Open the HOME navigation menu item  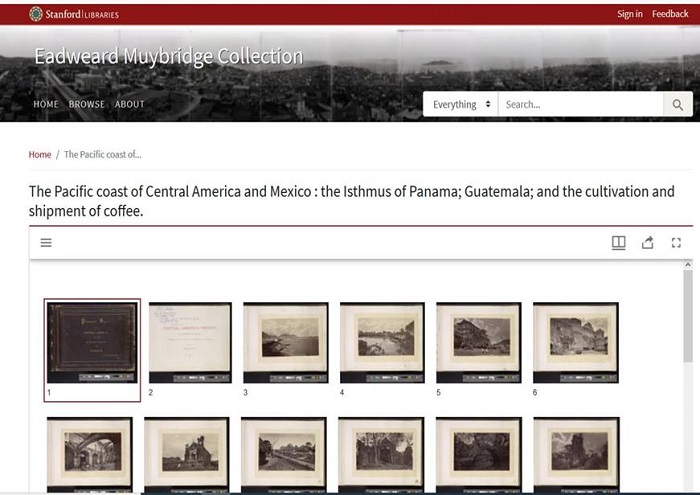click(45, 105)
